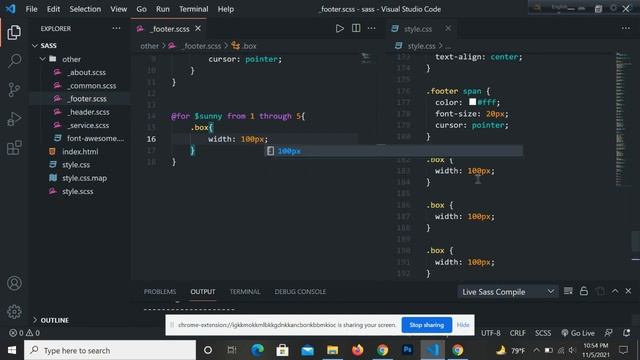Maximize the panel with the chevron up
The image size is (640, 360).
(615, 291)
